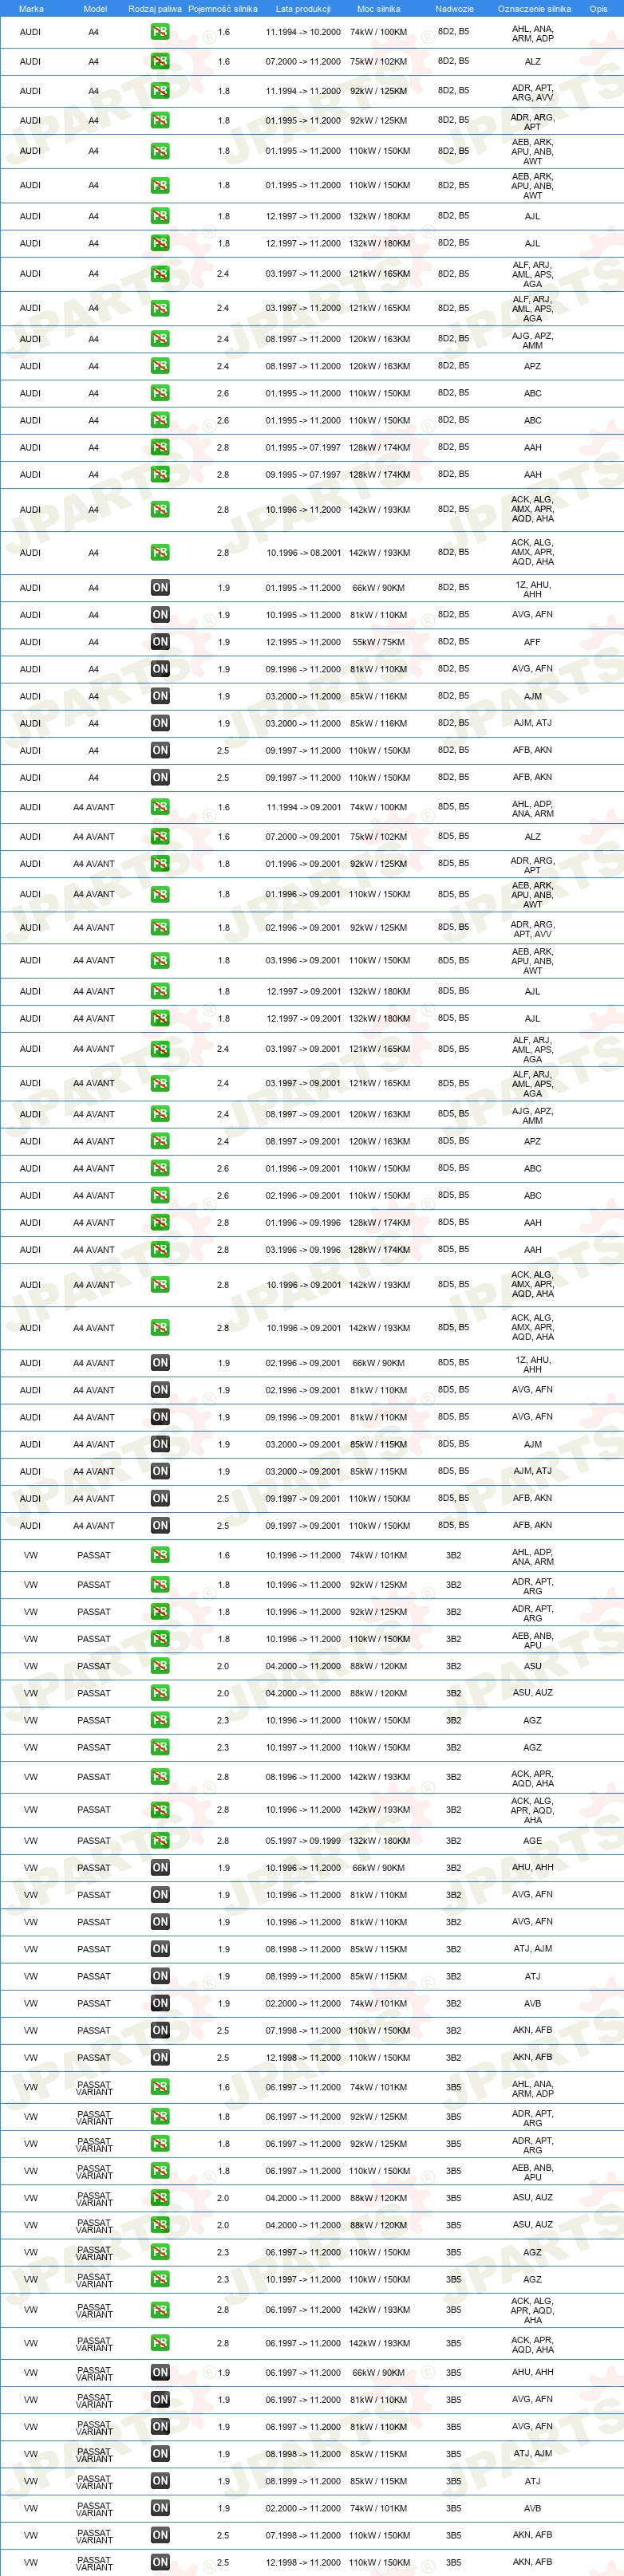Click petrol icon in A4 2.4 AJG, APZ, AMM 11.2000 row

[160, 340]
